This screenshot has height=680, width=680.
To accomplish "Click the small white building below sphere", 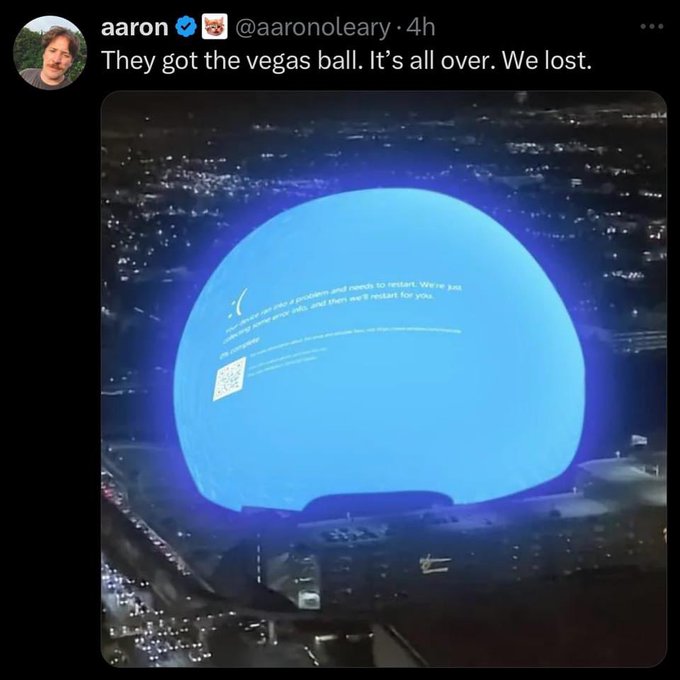I will [309, 600].
